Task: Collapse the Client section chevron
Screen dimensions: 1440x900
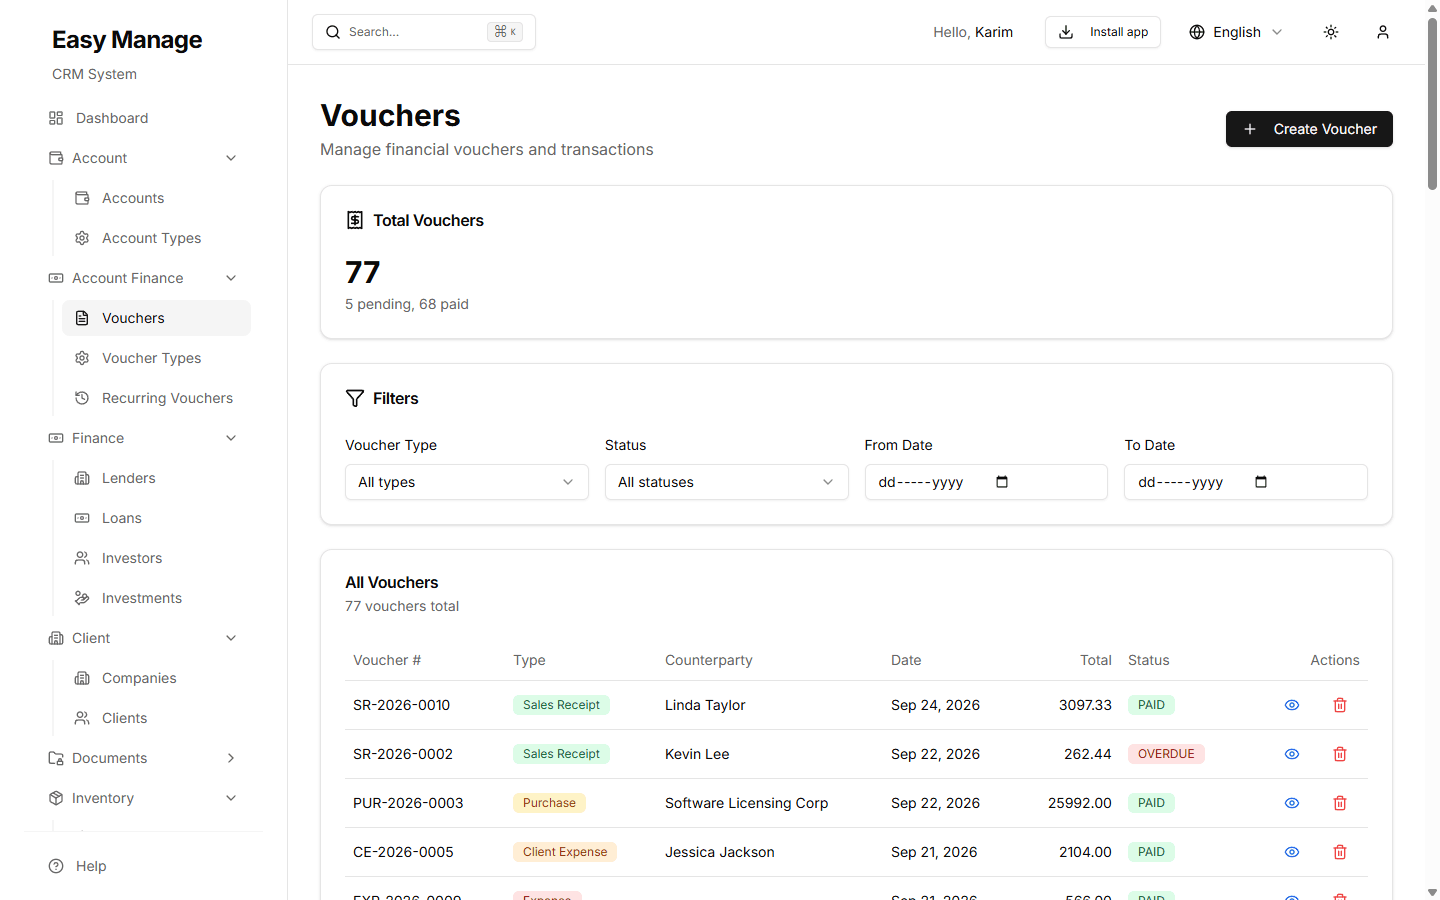Action: pyautogui.click(x=231, y=638)
